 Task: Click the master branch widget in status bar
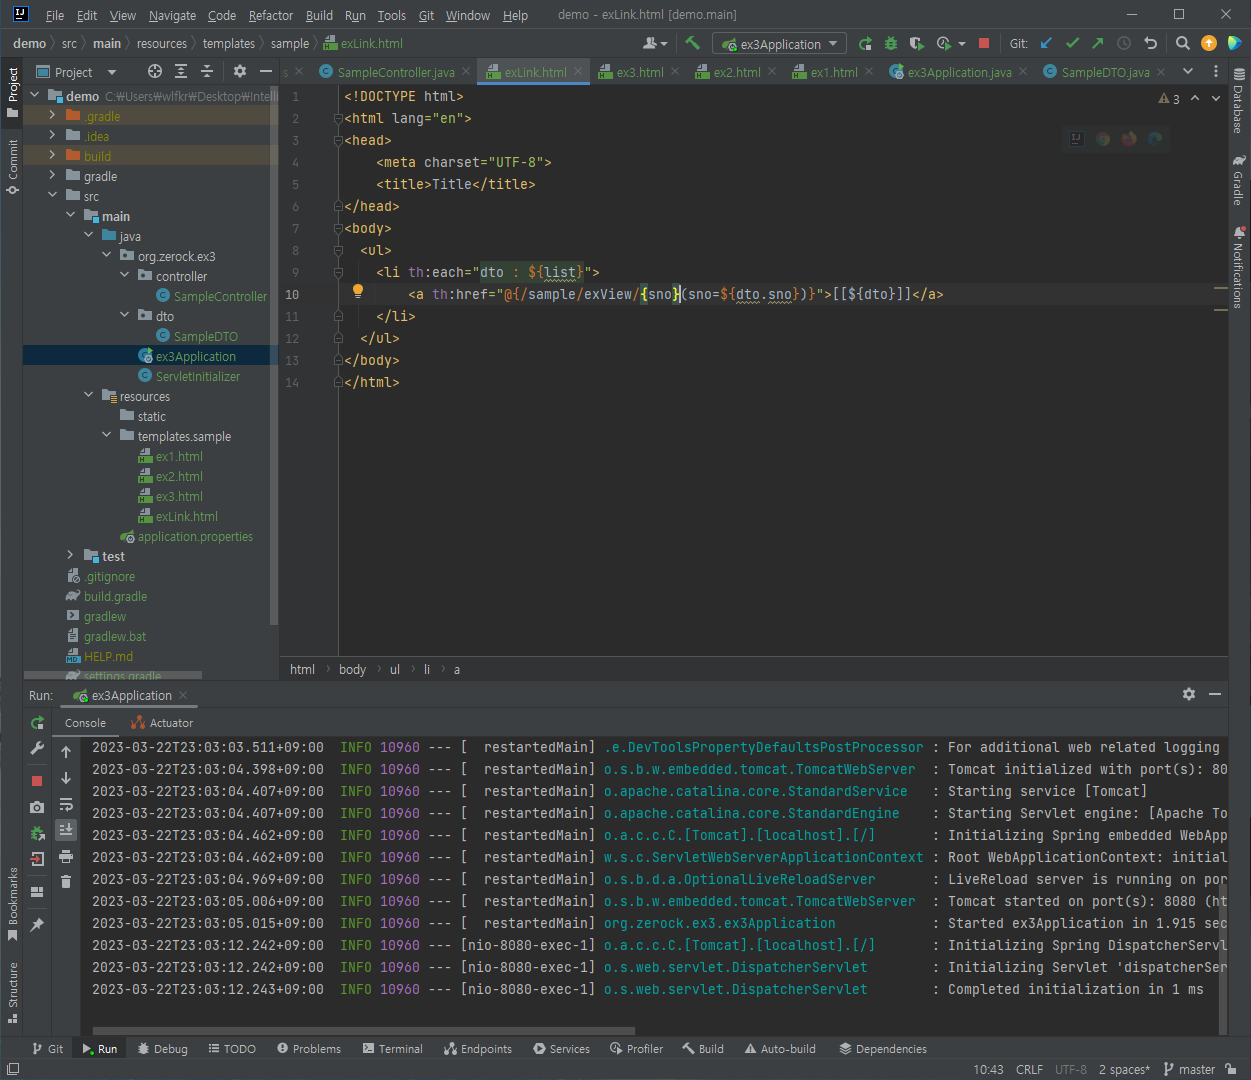coord(1189,1069)
